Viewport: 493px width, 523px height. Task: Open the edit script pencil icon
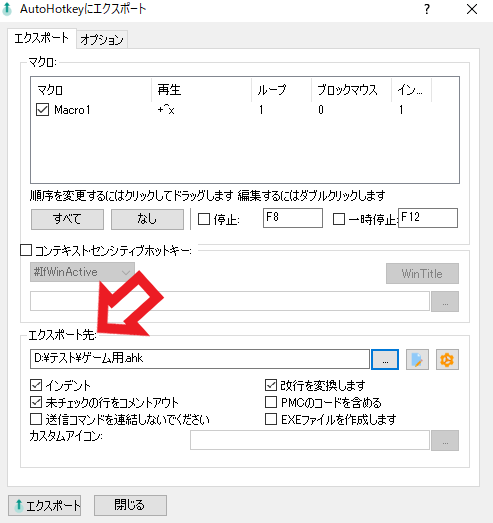417,360
